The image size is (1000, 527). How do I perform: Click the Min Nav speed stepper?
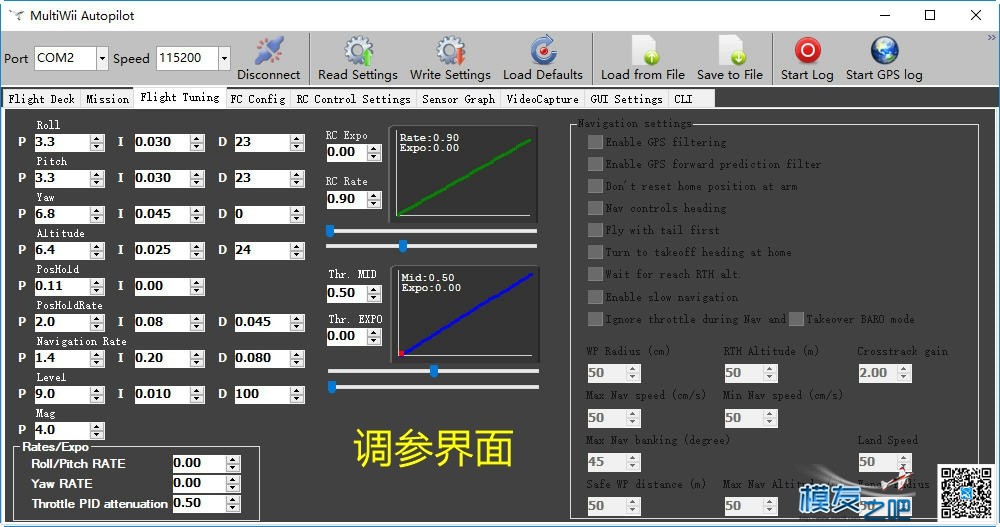tap(770, 417)
